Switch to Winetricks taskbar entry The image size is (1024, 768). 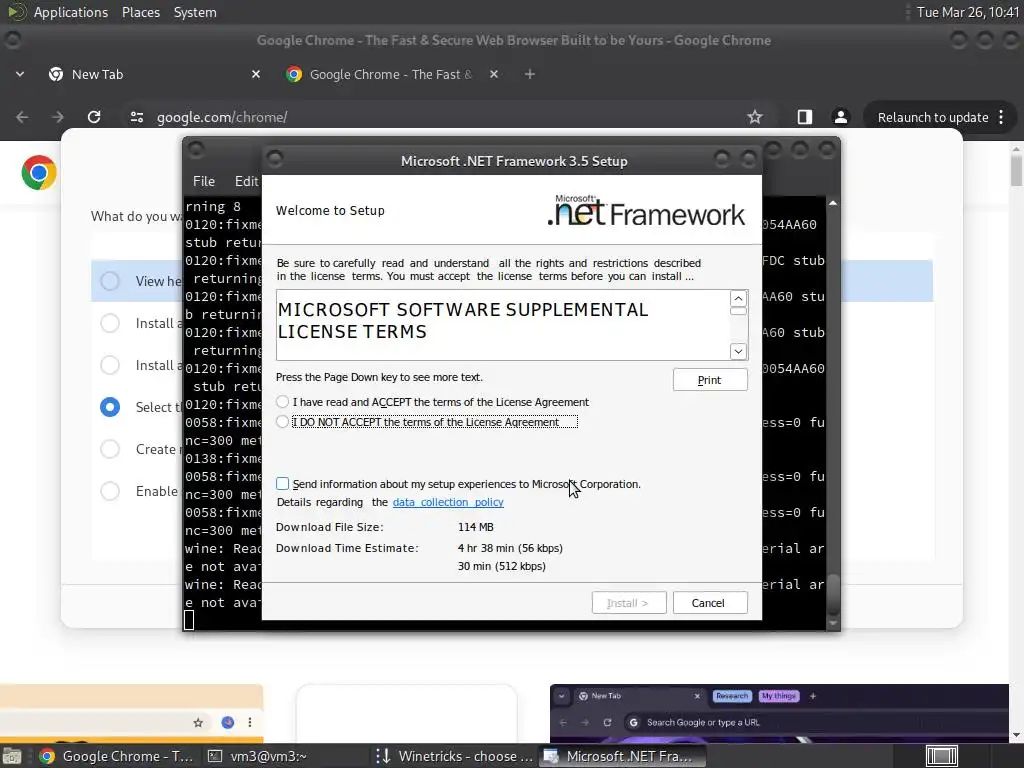[x=455, y=756]
